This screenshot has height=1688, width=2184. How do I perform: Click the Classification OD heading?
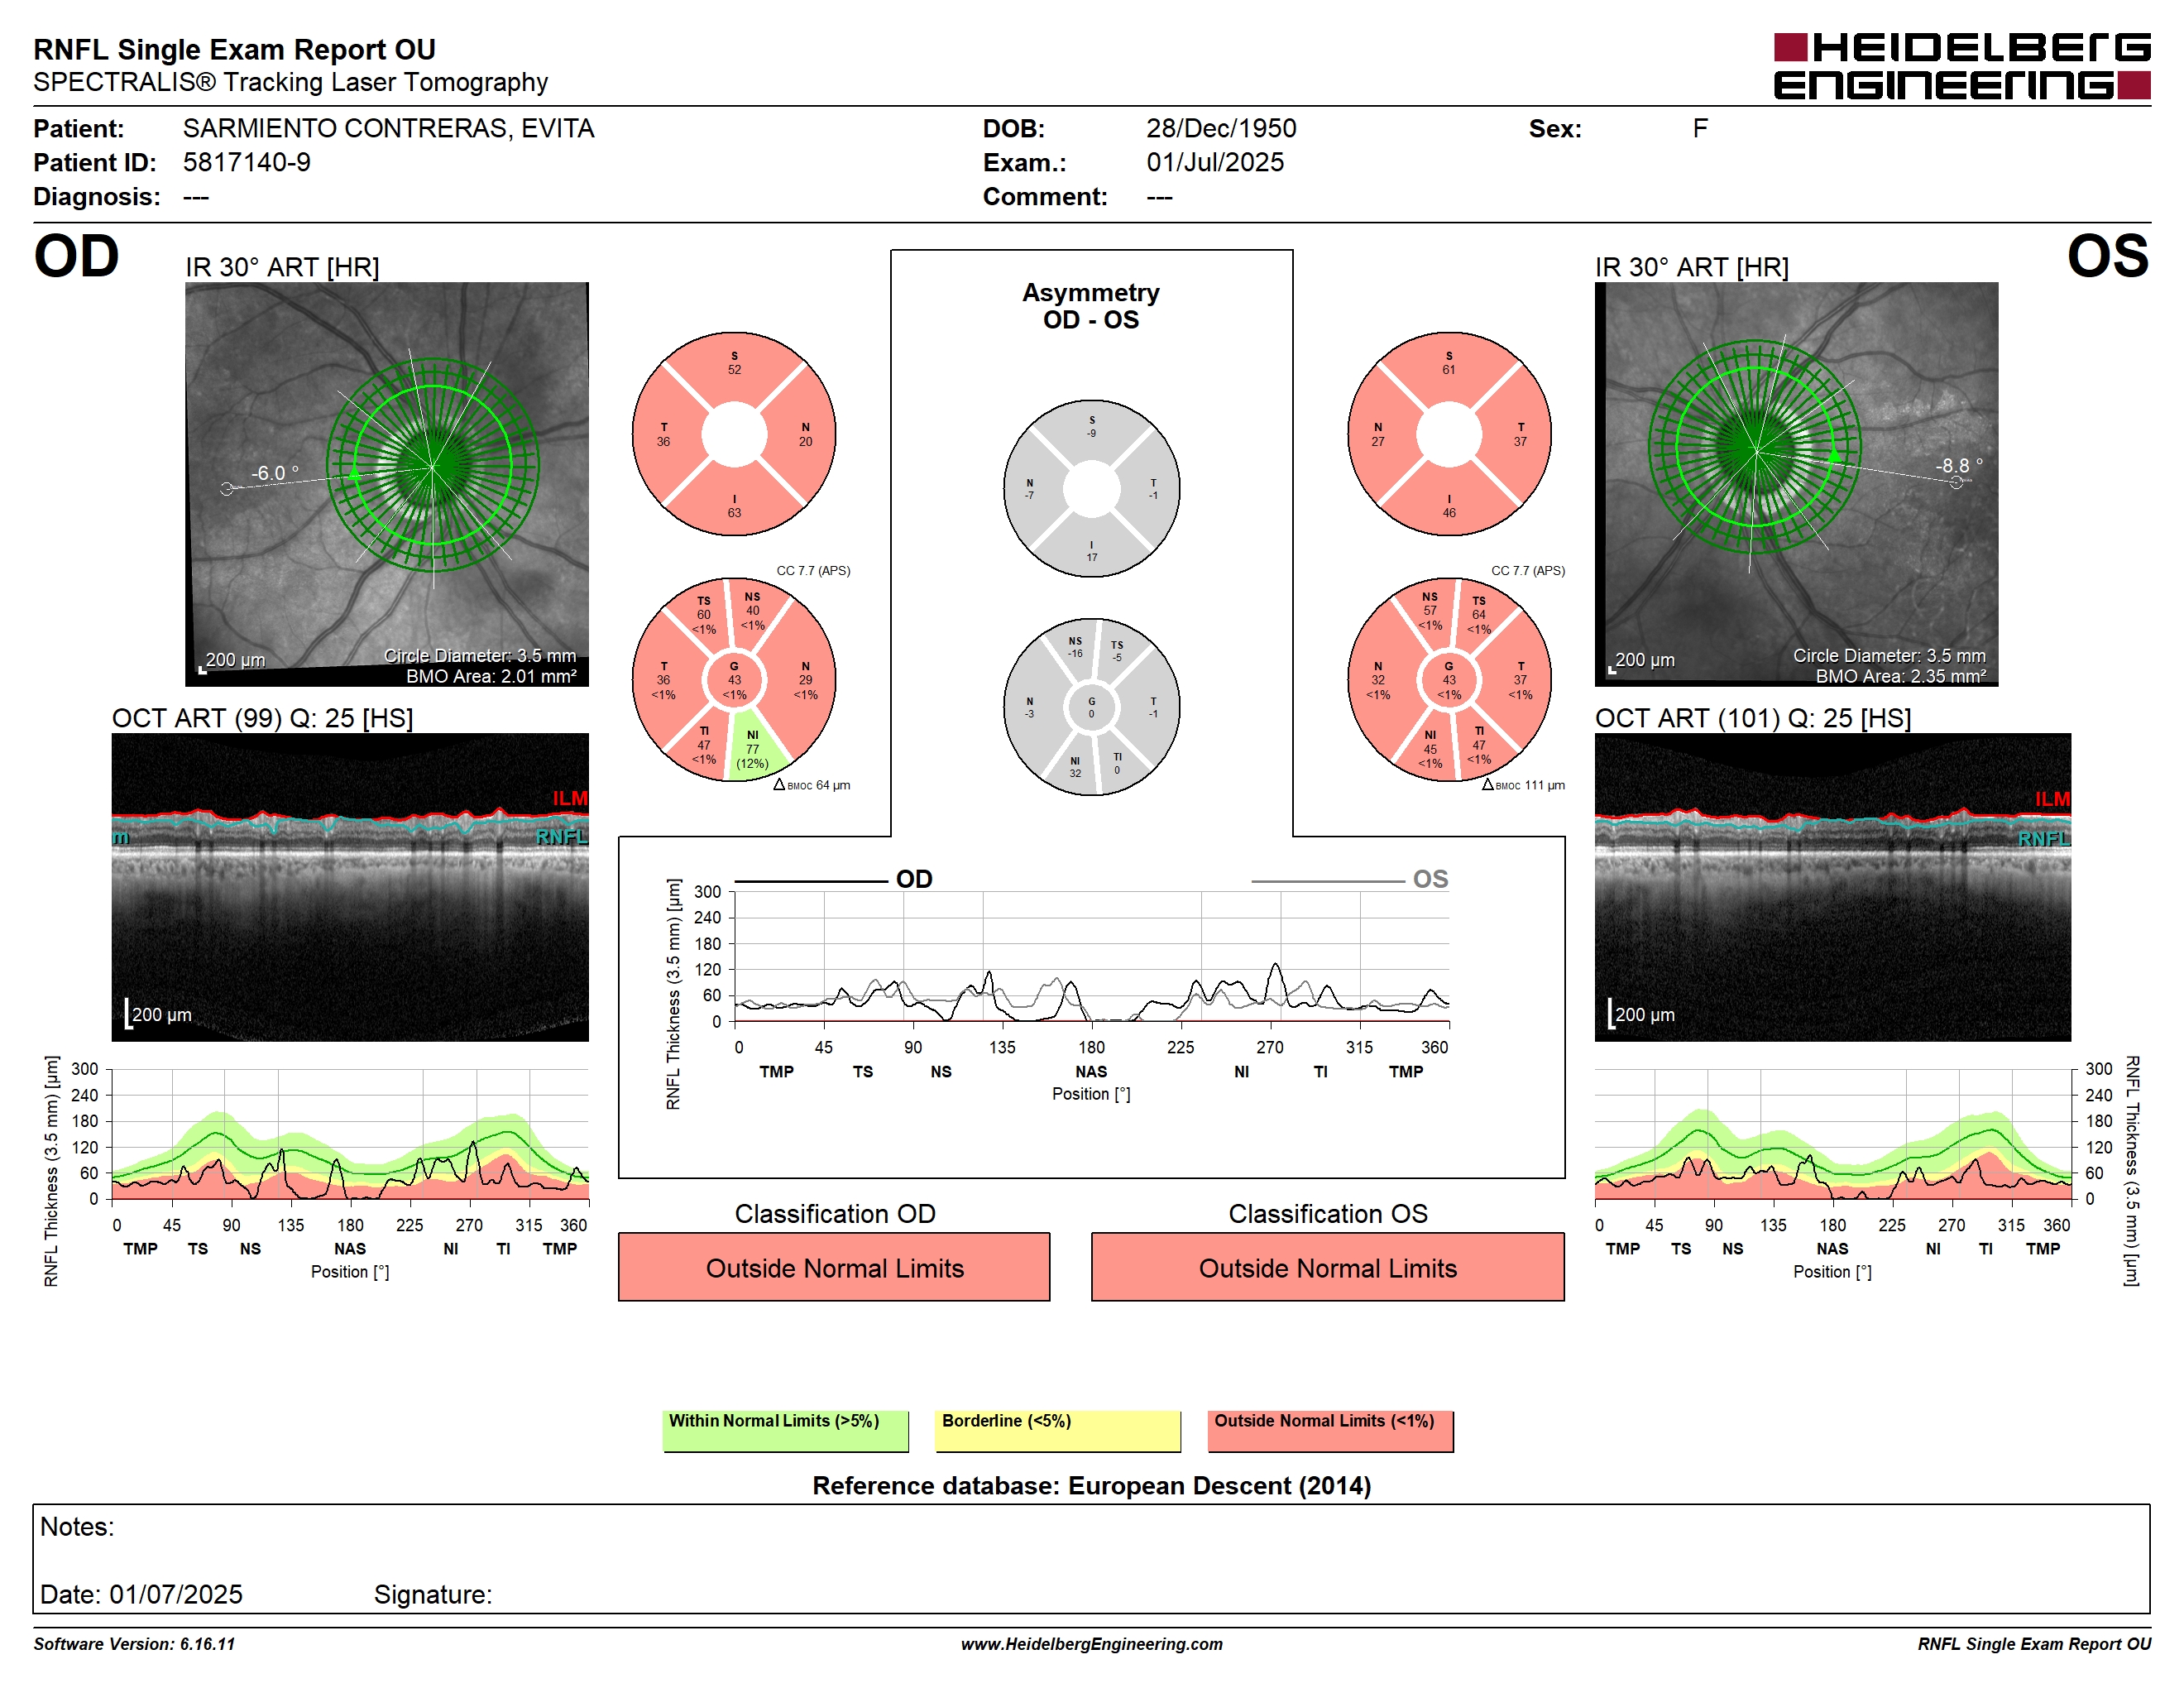tap(835, 1214)
